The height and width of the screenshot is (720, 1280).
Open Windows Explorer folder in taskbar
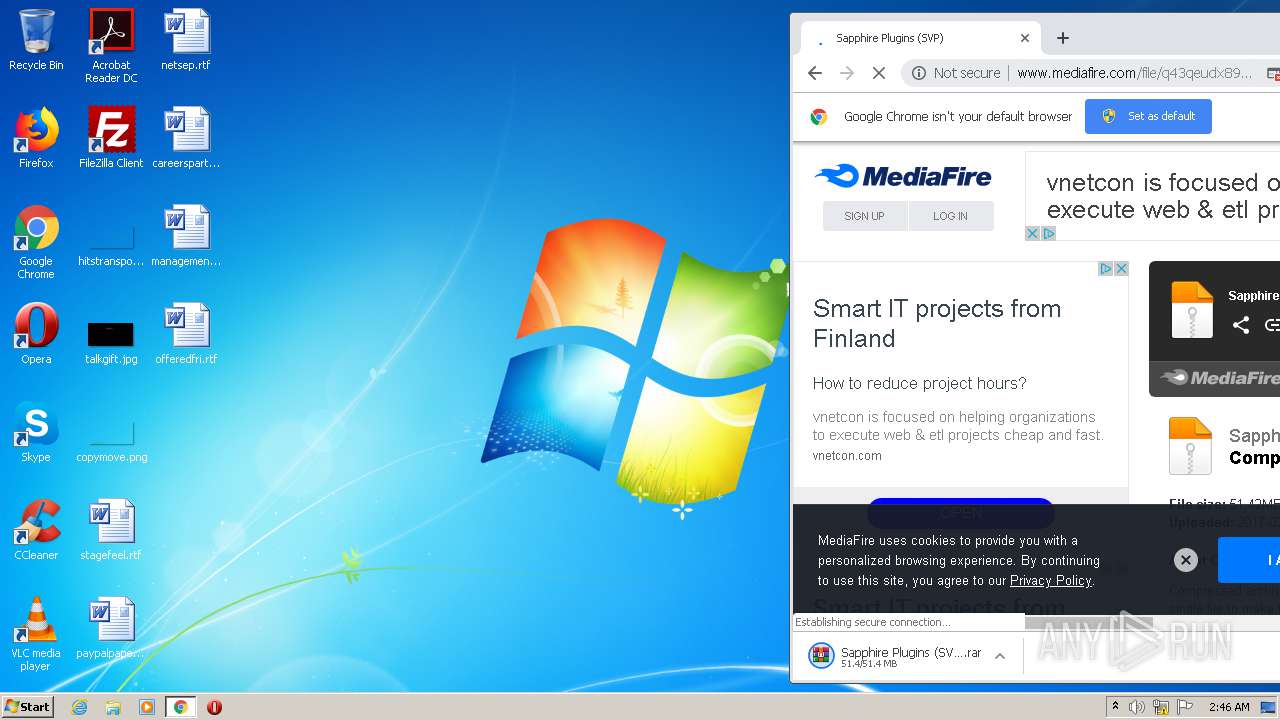[x=113, y=707]
